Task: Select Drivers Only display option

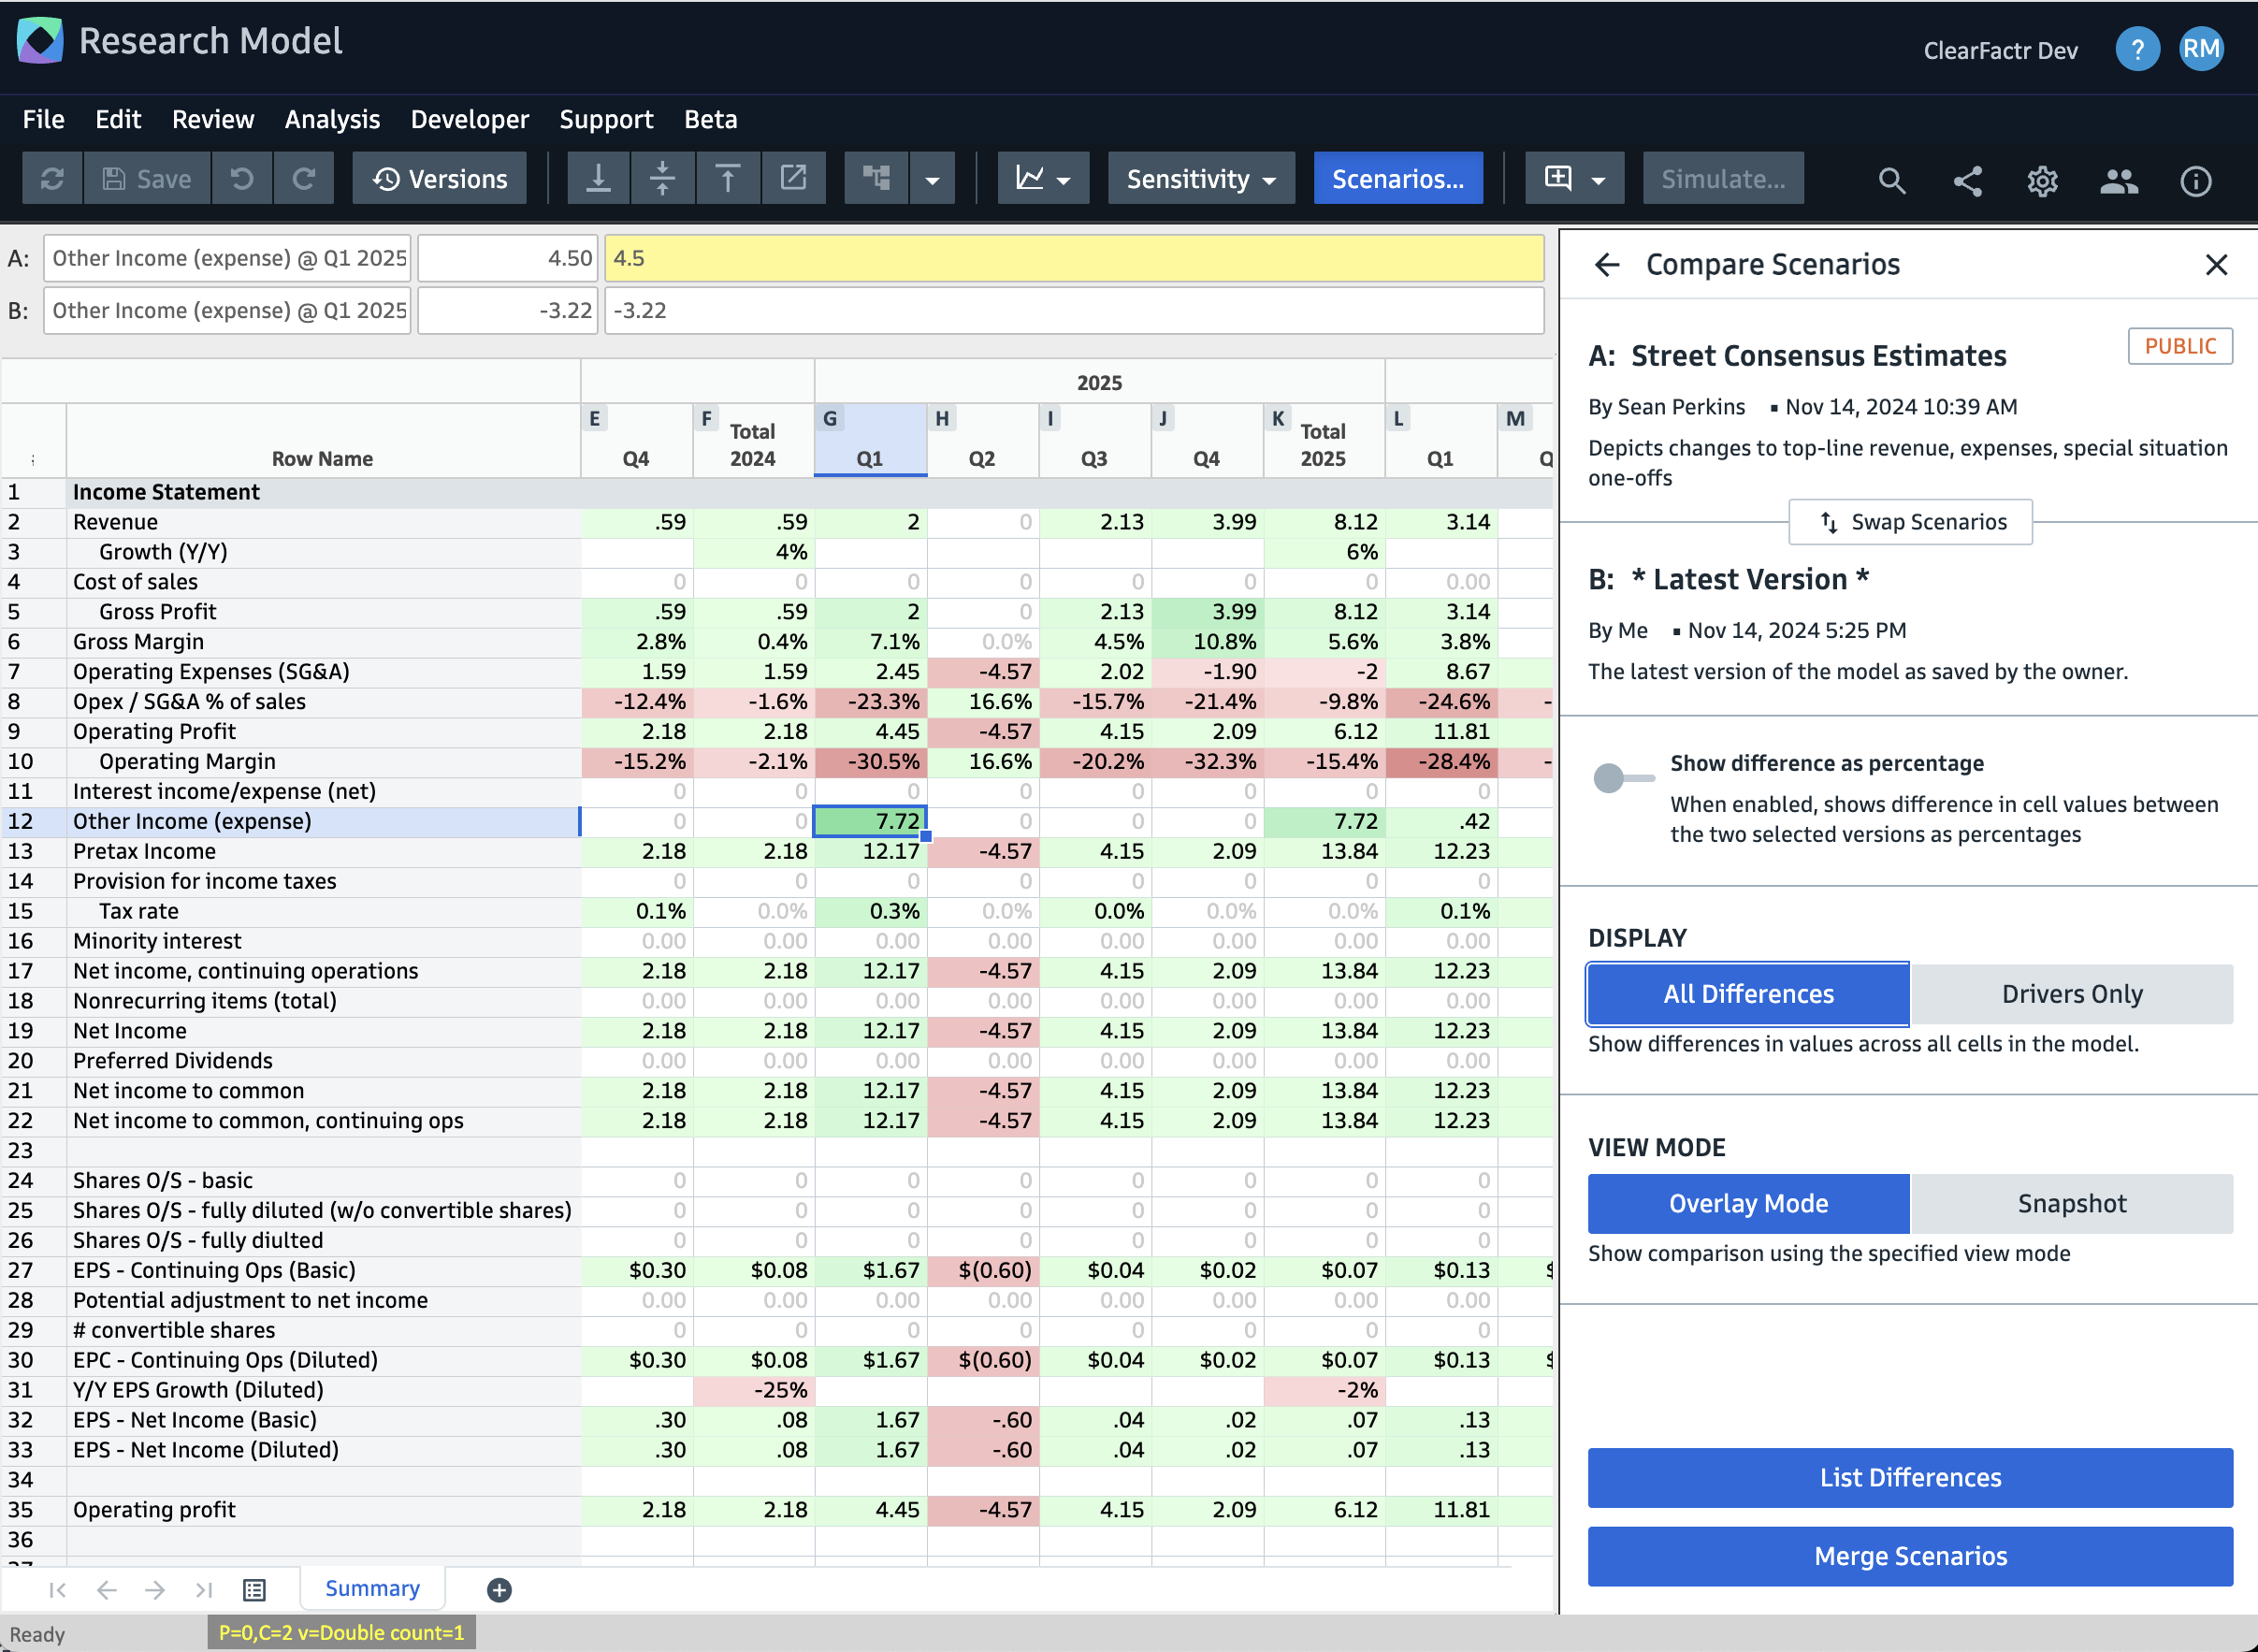Action: coord(2072,994)
